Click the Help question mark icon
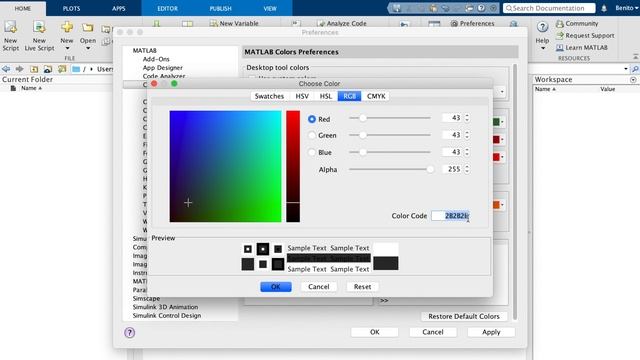Image resolution: width=640 pixels, height=360 pixels. tap(542, 27)
